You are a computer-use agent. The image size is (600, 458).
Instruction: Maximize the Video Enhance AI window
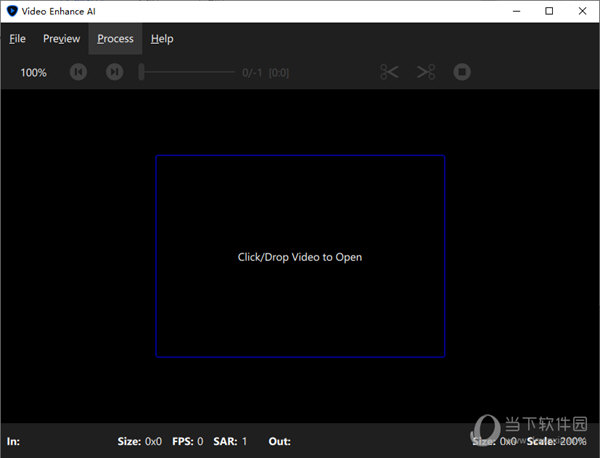pos(549,11)
